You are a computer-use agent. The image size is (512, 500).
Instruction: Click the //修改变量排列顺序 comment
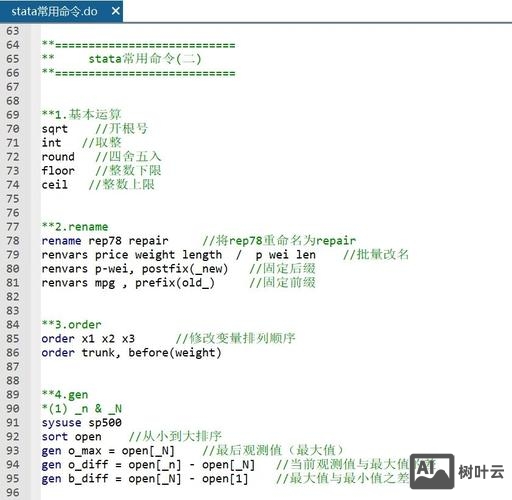pyautogui.click(x=236, y=339)
